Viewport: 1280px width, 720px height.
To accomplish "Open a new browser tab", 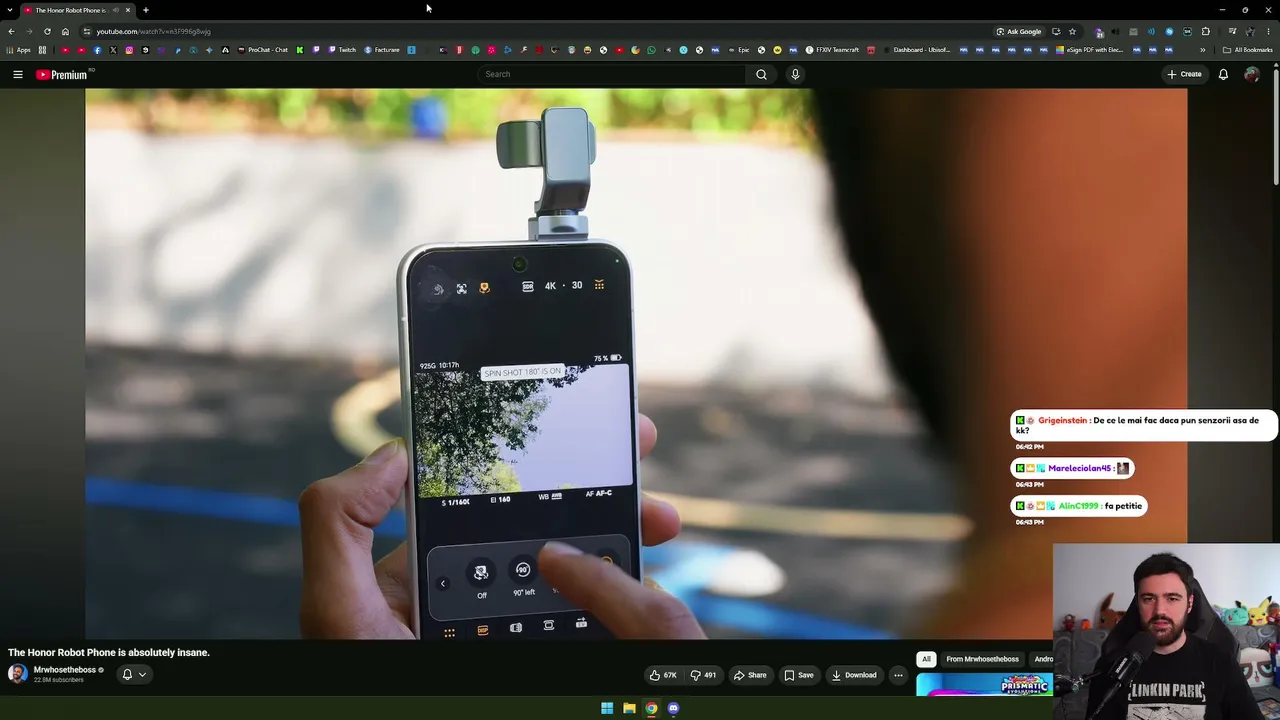I will [146, 10].
